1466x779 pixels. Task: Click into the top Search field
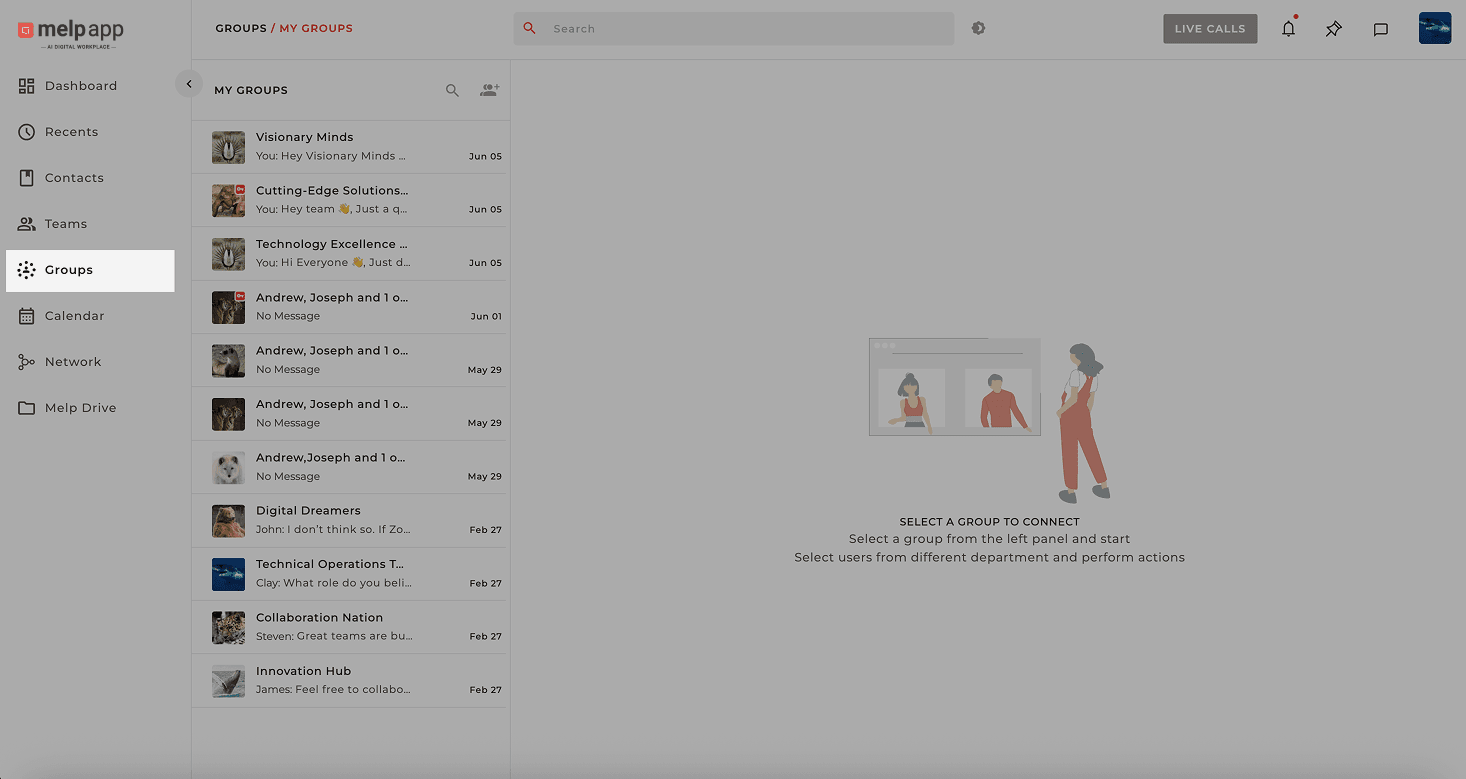(740, 29)
